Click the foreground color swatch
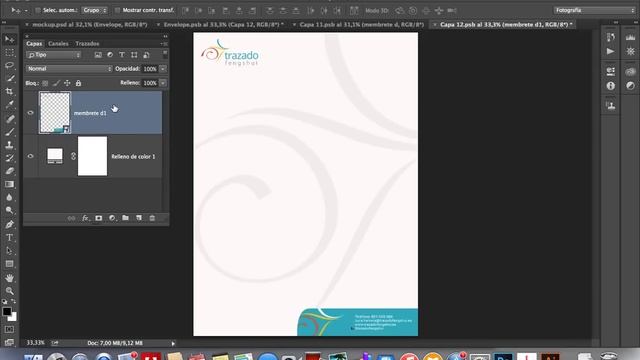 click(6, 311)
